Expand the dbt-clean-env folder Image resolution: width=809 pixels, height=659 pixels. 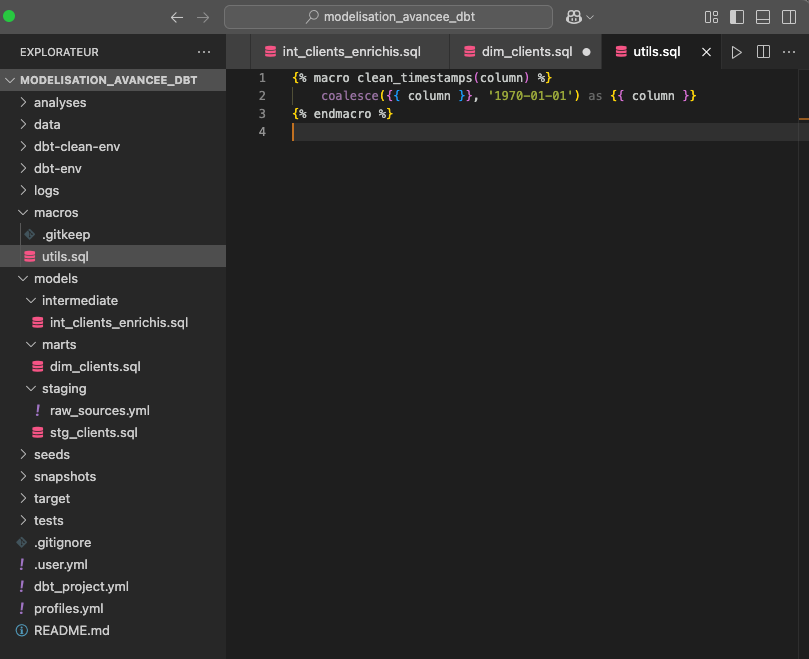pos(113,147)
